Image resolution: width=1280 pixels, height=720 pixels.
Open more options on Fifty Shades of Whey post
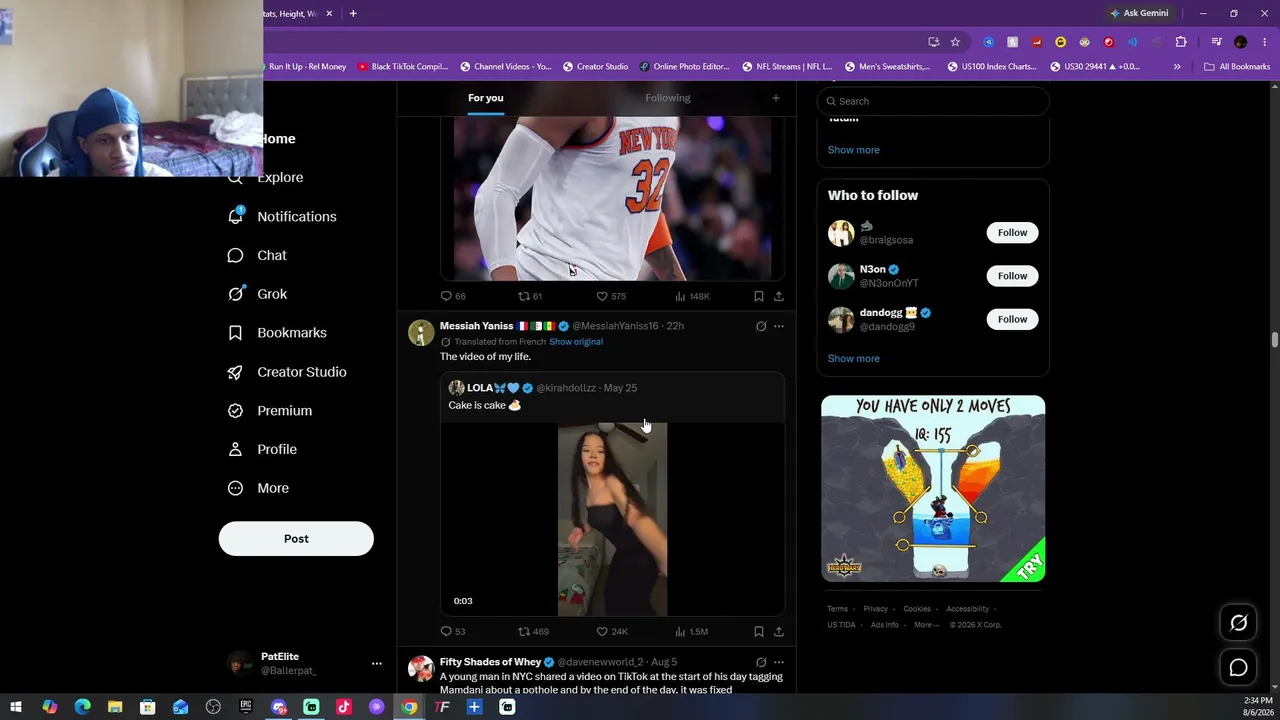tap(779, 662)
